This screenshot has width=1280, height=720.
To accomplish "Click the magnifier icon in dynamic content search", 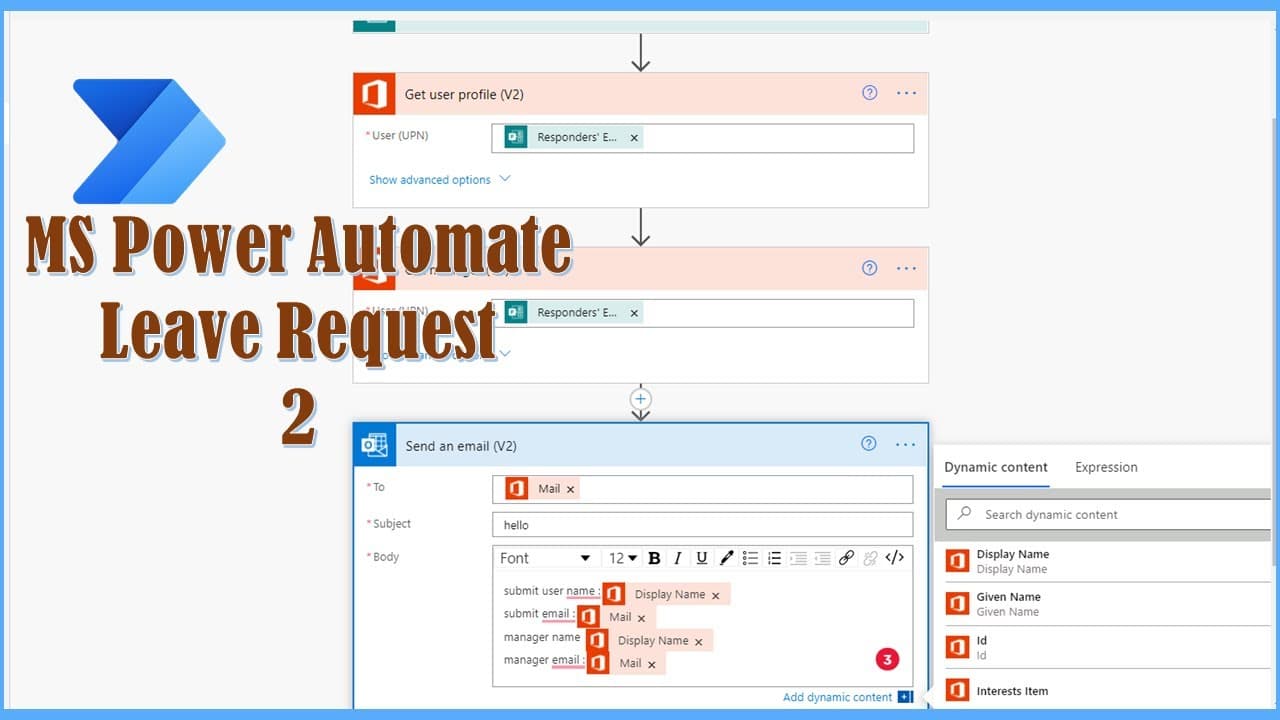I will point(965,514).
